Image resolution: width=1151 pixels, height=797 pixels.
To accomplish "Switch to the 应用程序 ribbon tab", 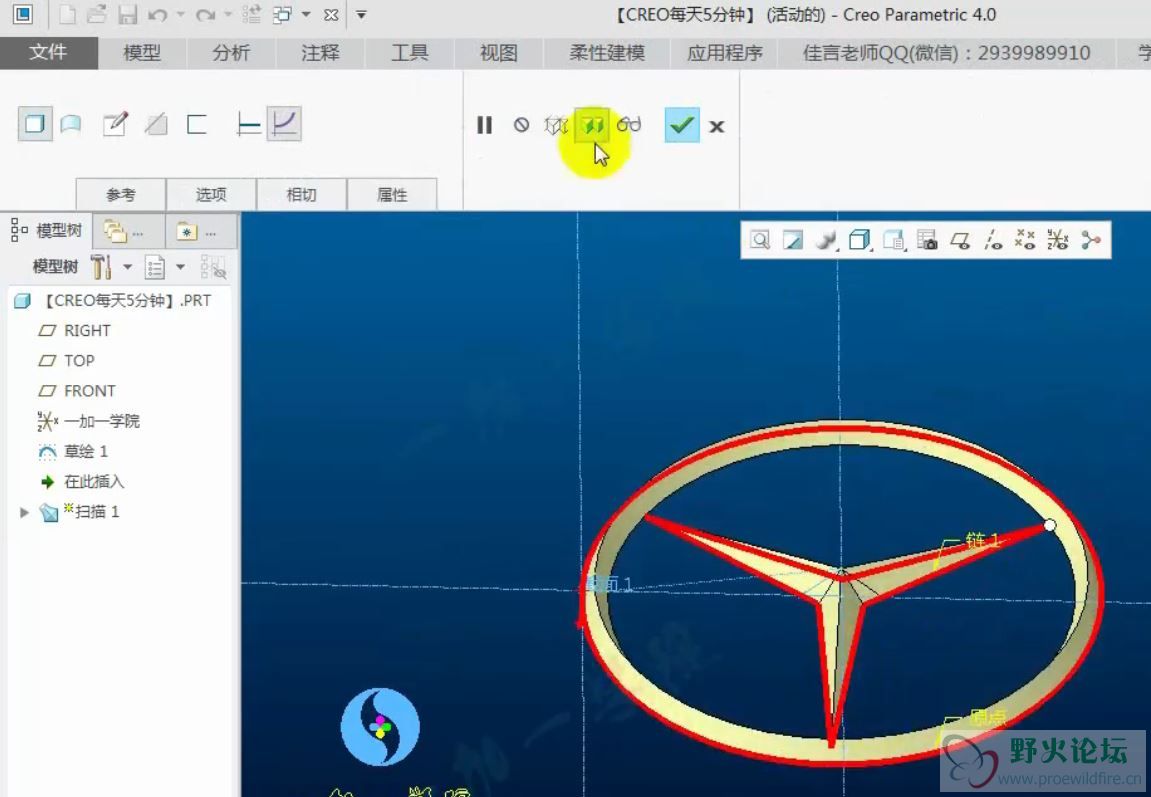I will point(725,53).
